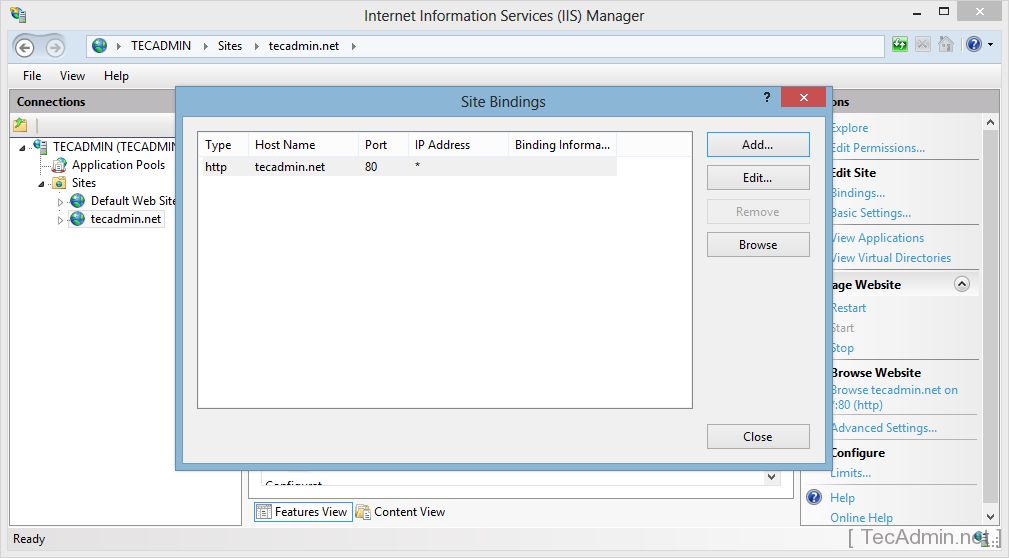
Task: Click Browse tecadmin.net on *:80 link
Action: pyautogui.click(x=894, y=397)
